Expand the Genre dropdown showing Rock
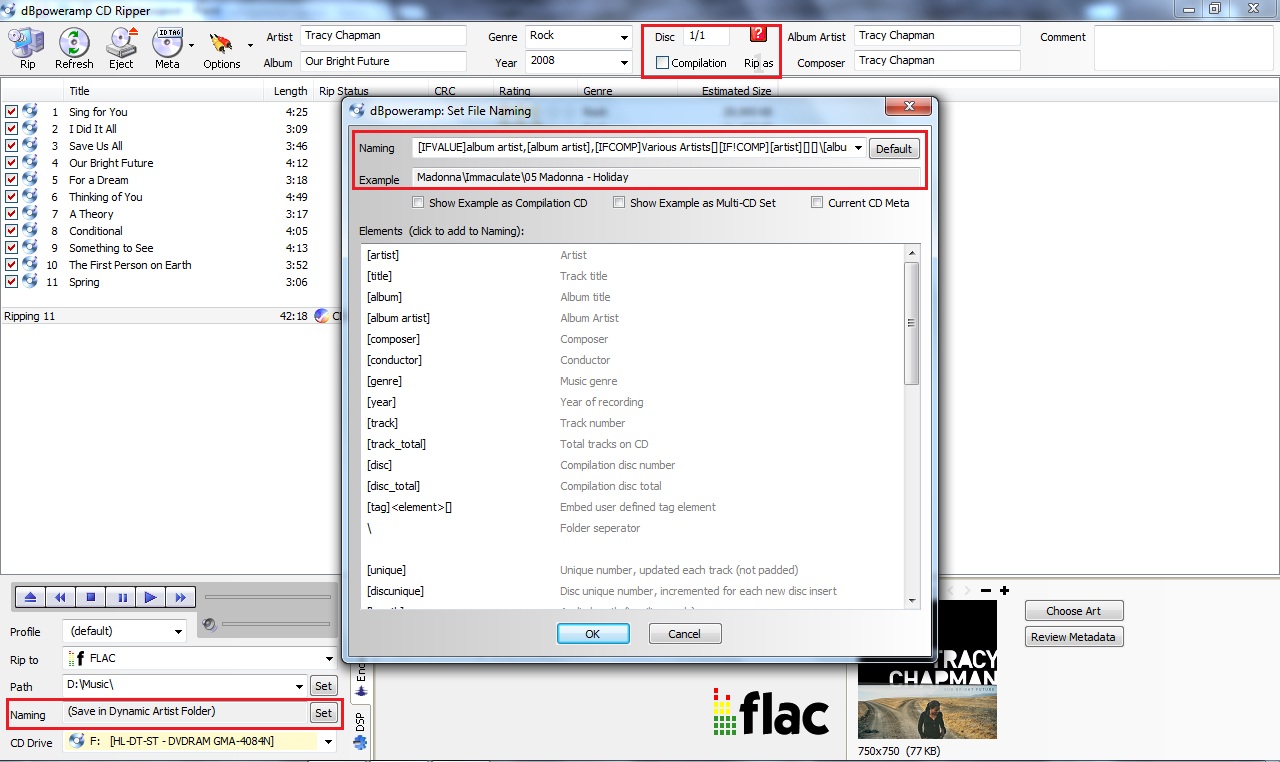 (x=623, y=37)
